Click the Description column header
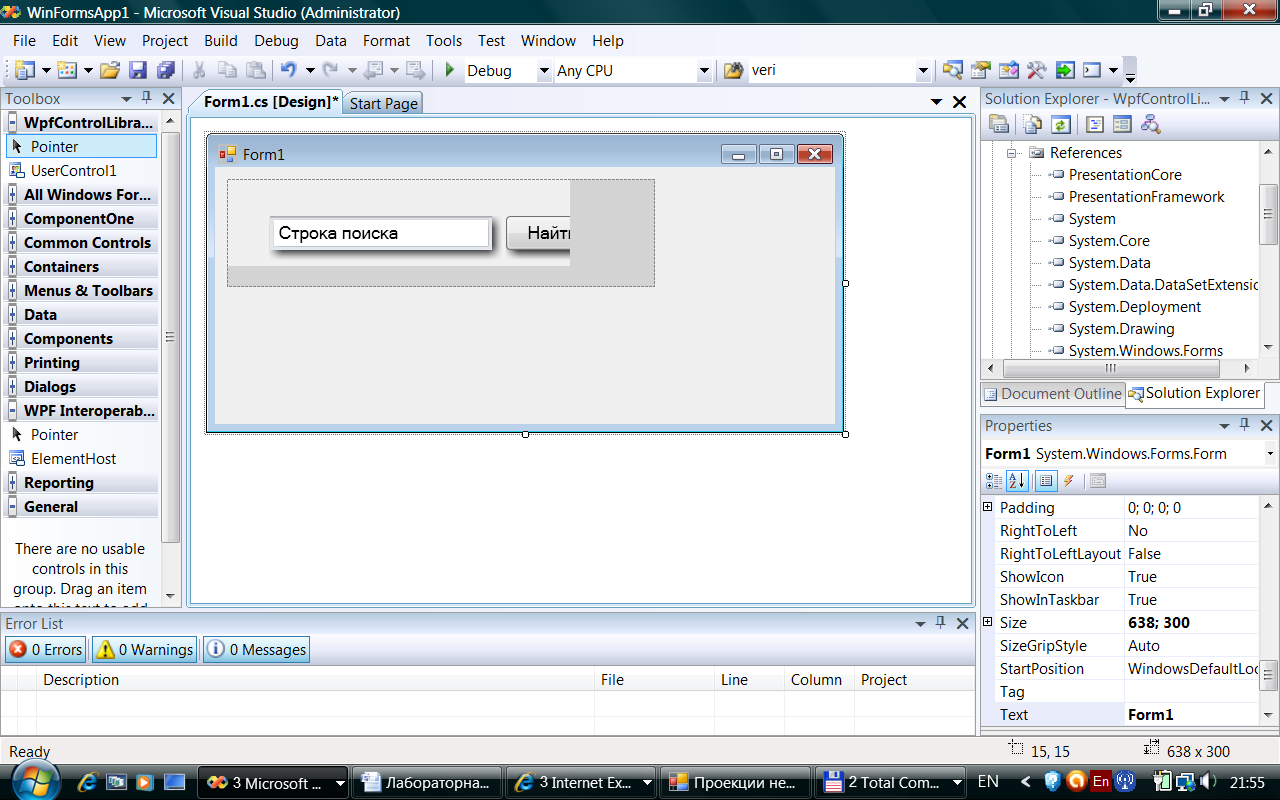Screen dimensions: 1280x800 (315, 680)
